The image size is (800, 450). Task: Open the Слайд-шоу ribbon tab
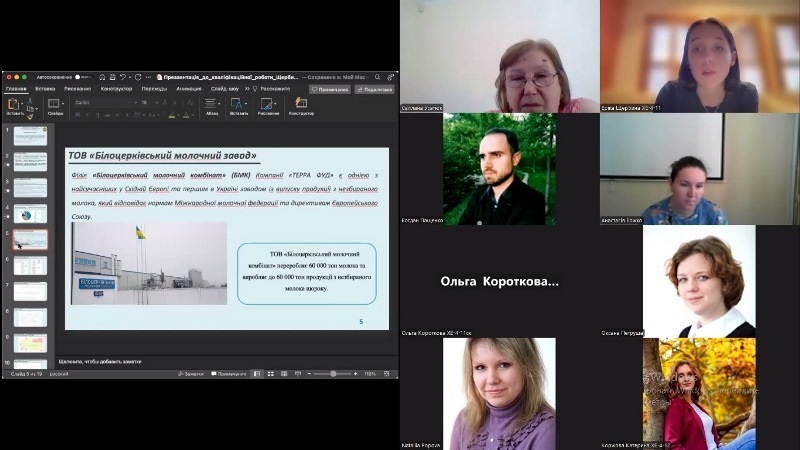tap(224, 89)
